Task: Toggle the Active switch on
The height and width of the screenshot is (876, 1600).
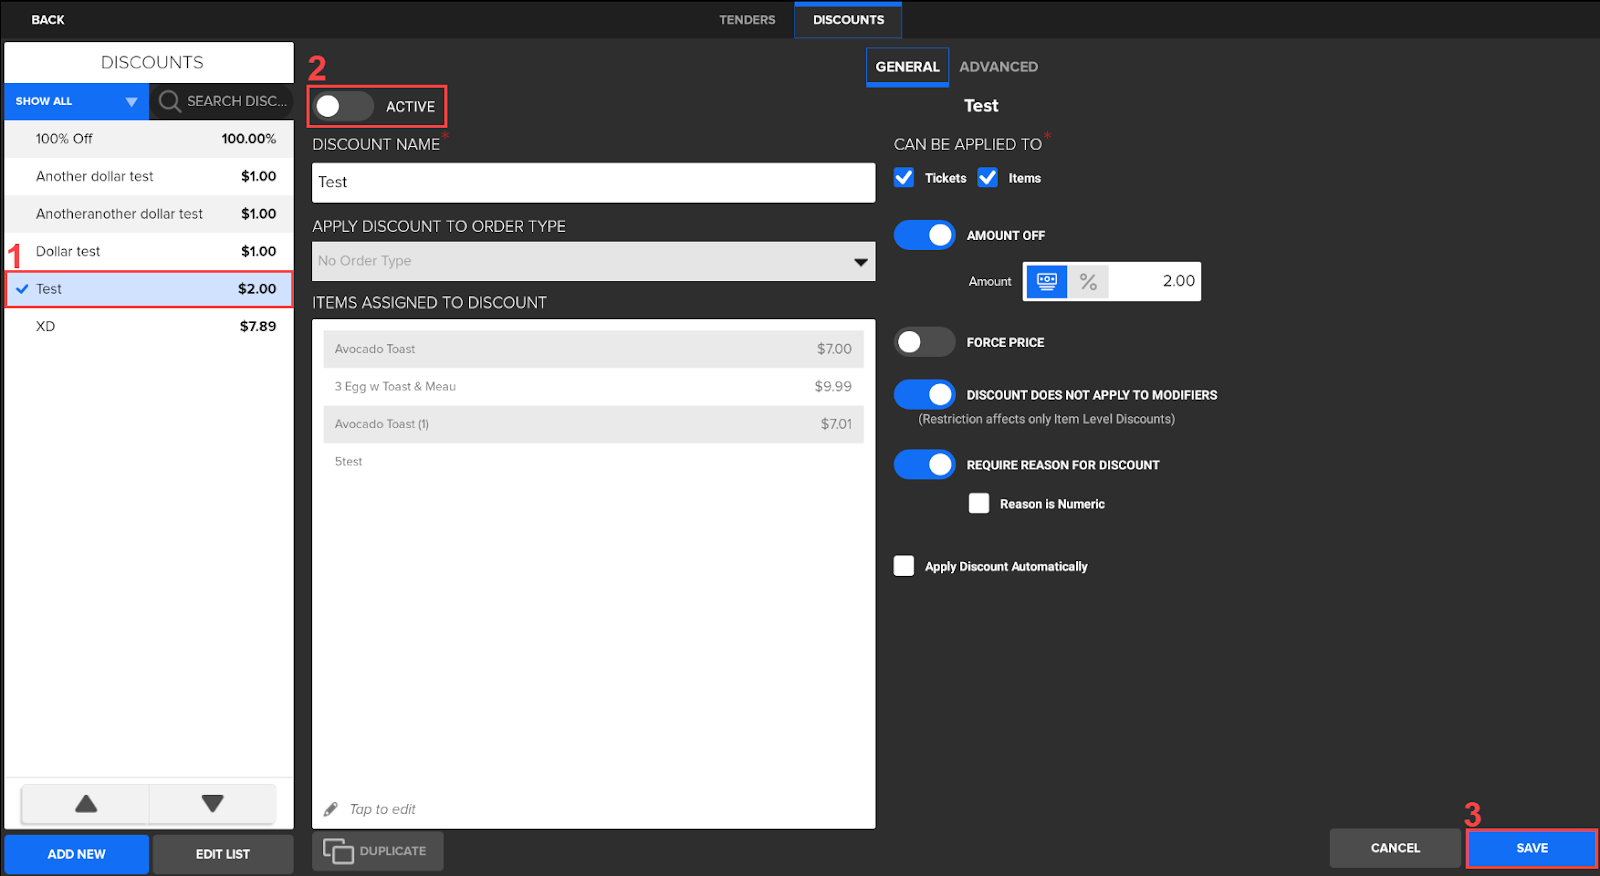Action: pos(342,106)
